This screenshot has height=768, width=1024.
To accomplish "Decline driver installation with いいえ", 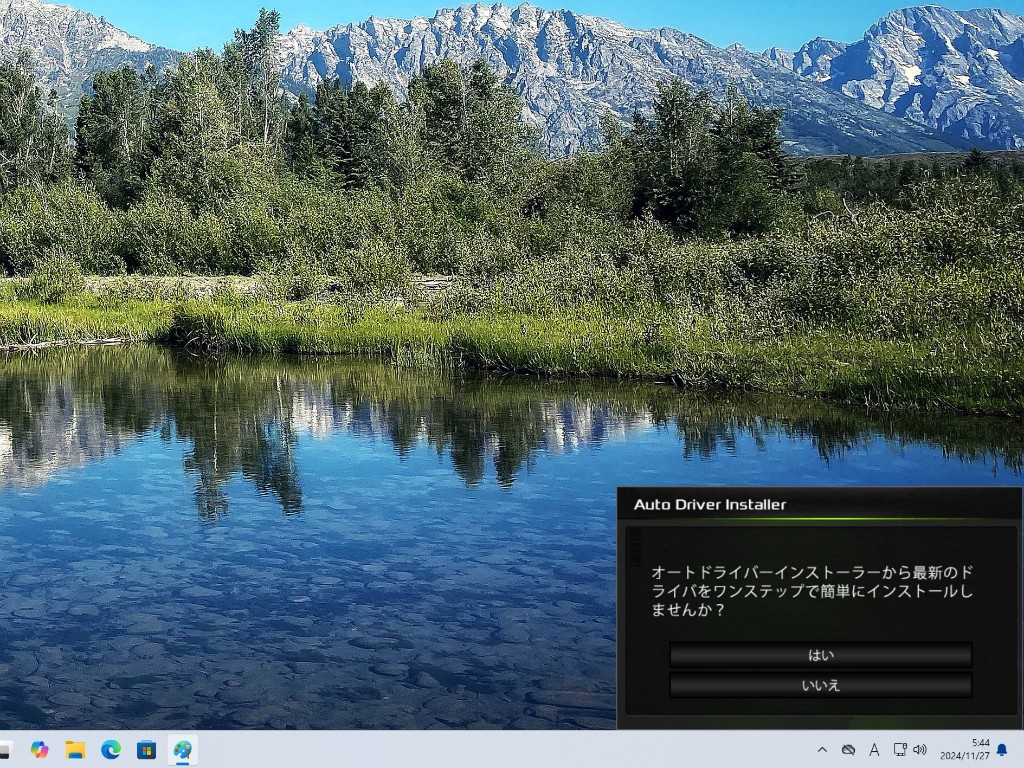I will pyautogui.click(x=820, y=685).
